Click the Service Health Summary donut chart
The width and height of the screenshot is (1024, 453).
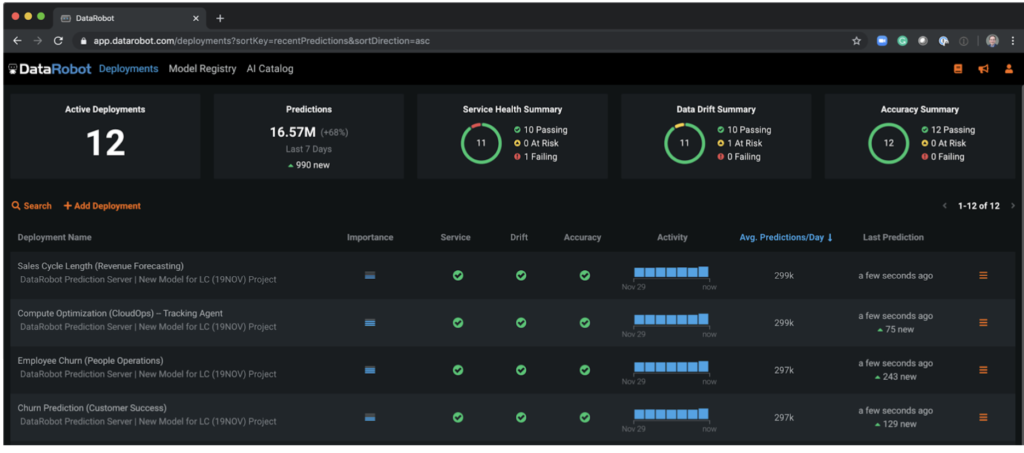481,143
